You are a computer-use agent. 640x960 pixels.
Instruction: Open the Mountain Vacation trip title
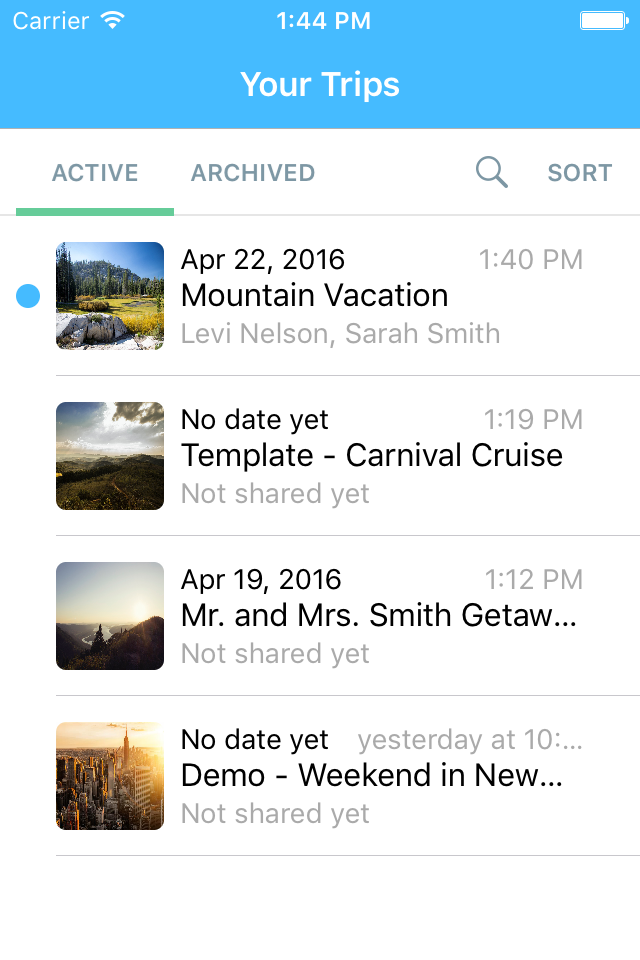315,296
